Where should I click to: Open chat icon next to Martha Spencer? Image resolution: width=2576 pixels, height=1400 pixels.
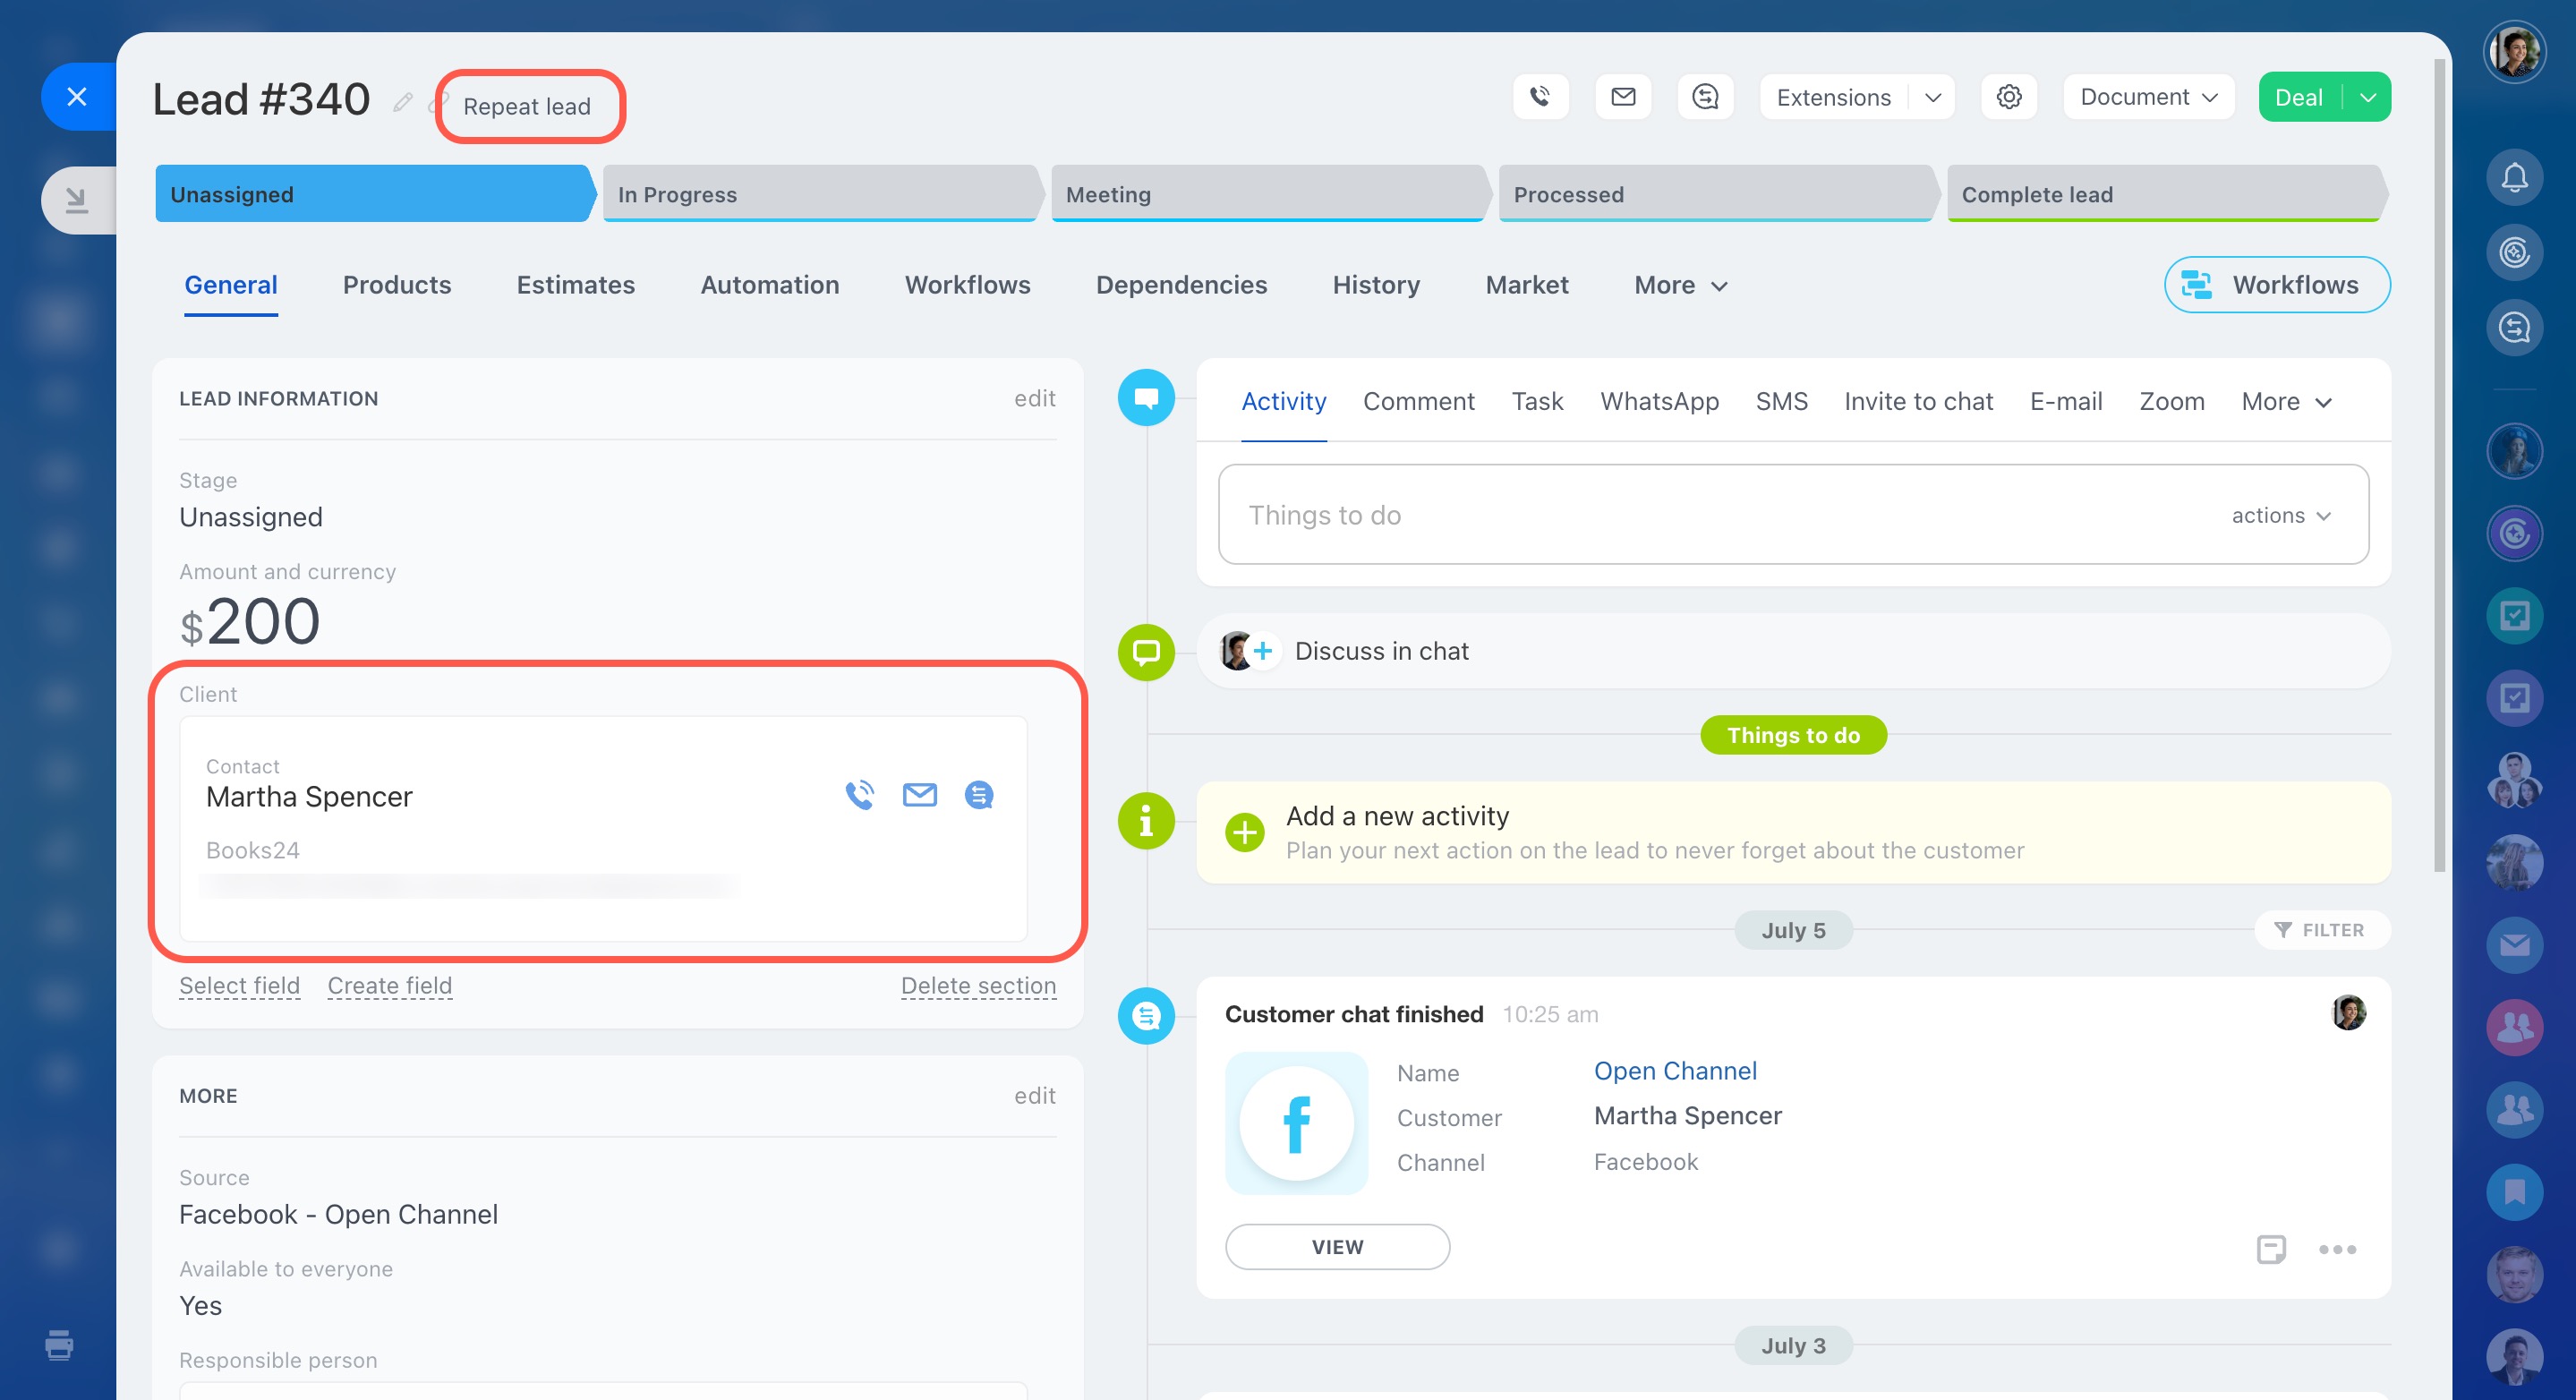click(x=979, y=795)
